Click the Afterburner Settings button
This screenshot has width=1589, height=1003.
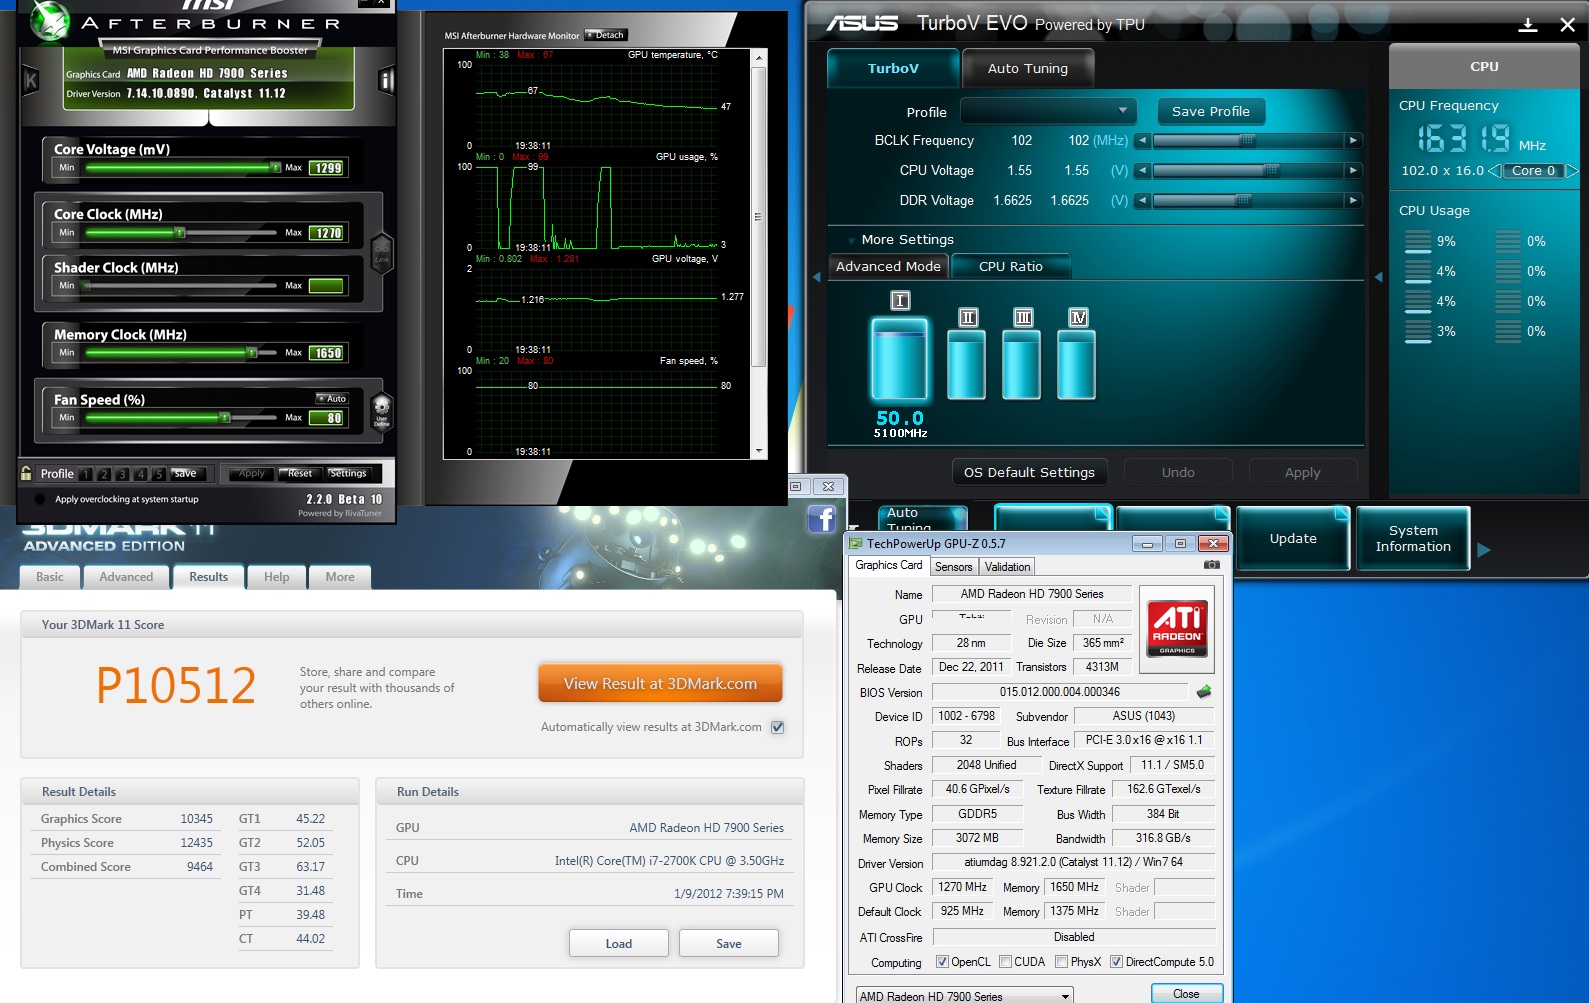click(x=347, y=473)
